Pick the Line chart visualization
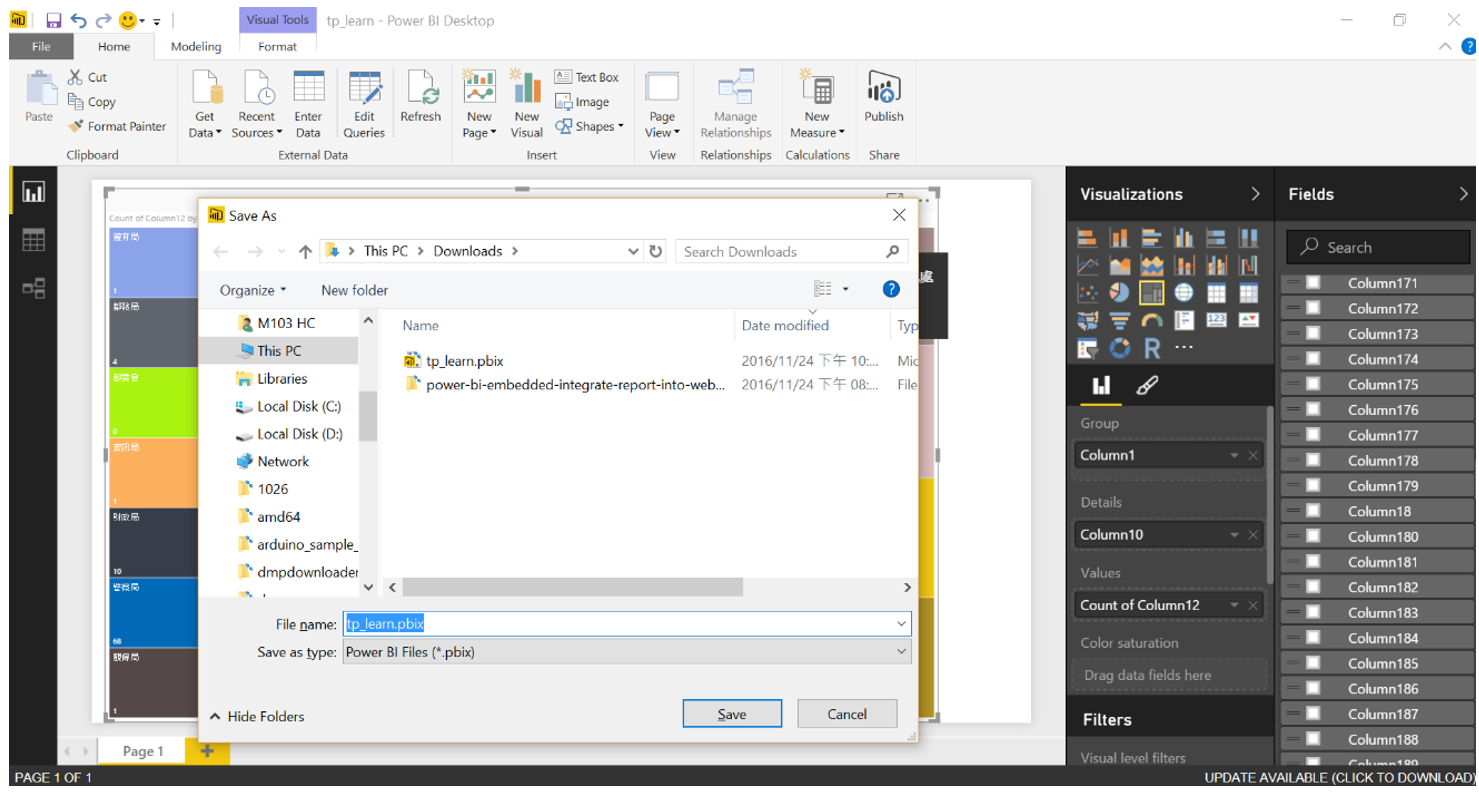Viewport: 1479px width, 808px height. 1087,266
